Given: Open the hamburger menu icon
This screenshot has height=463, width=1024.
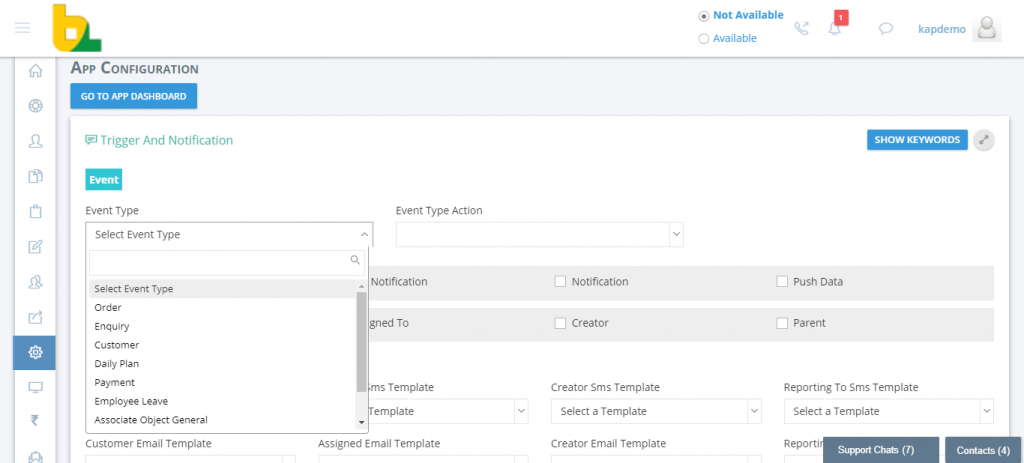Looking at the screenshot, I should coord(22,27).
